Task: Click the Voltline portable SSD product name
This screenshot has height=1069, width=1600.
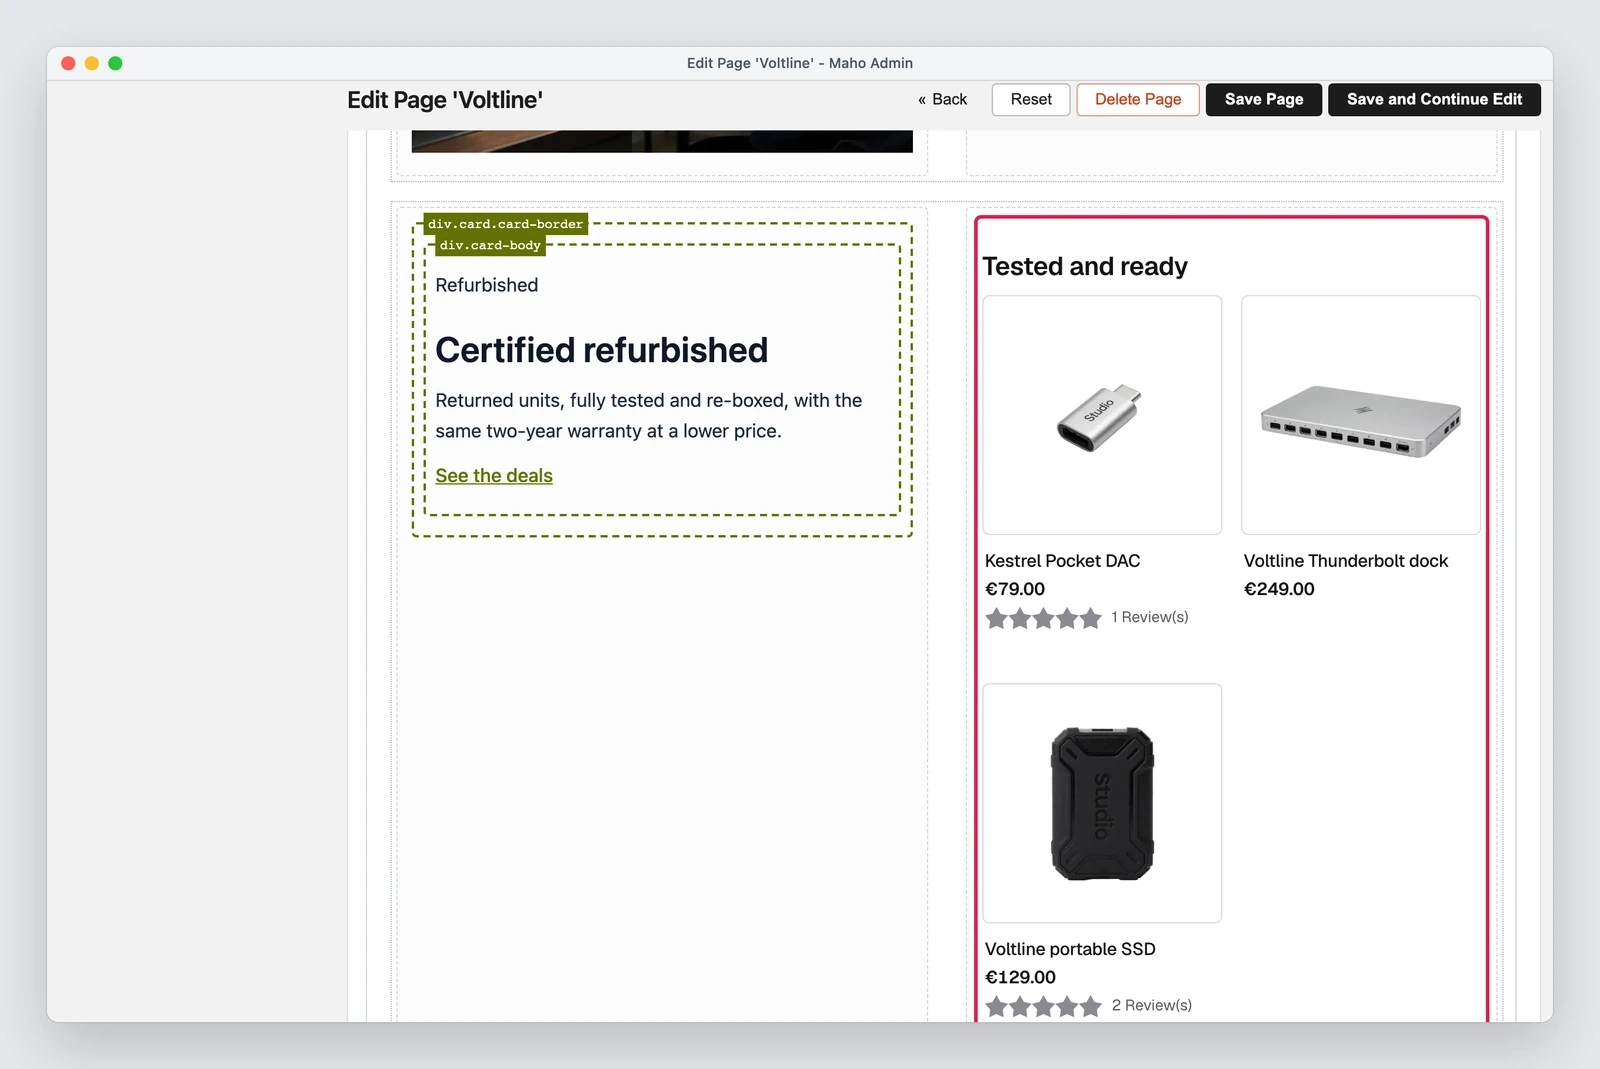Action: [1070, 949]
